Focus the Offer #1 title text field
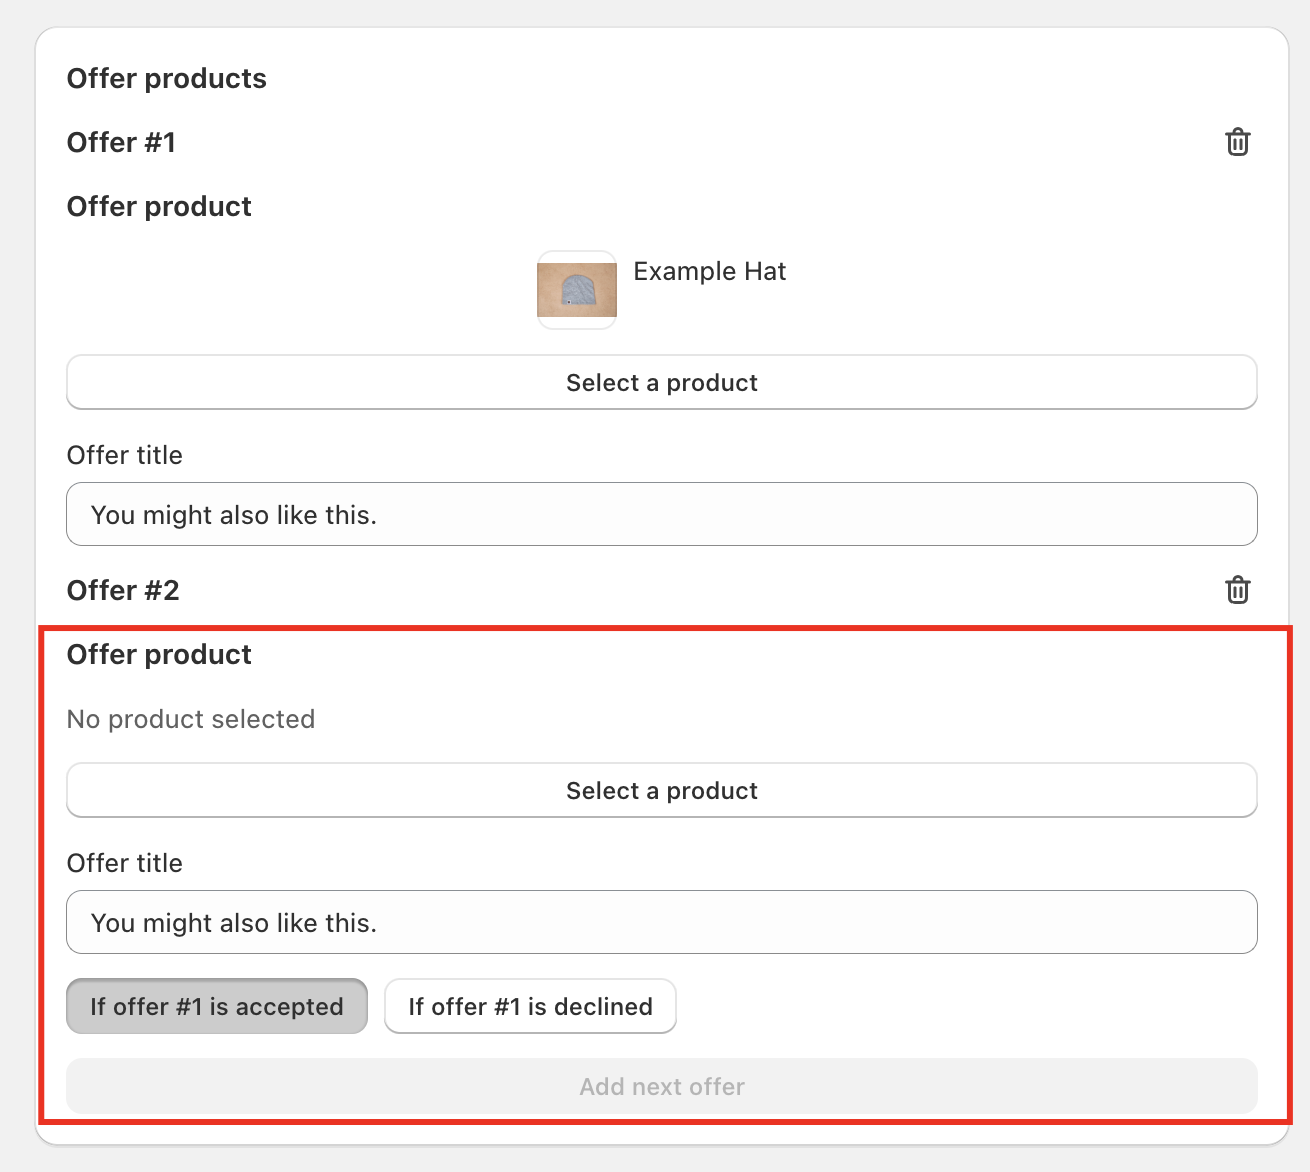This screenshot has width=1310, height=1172. point(661,515)
